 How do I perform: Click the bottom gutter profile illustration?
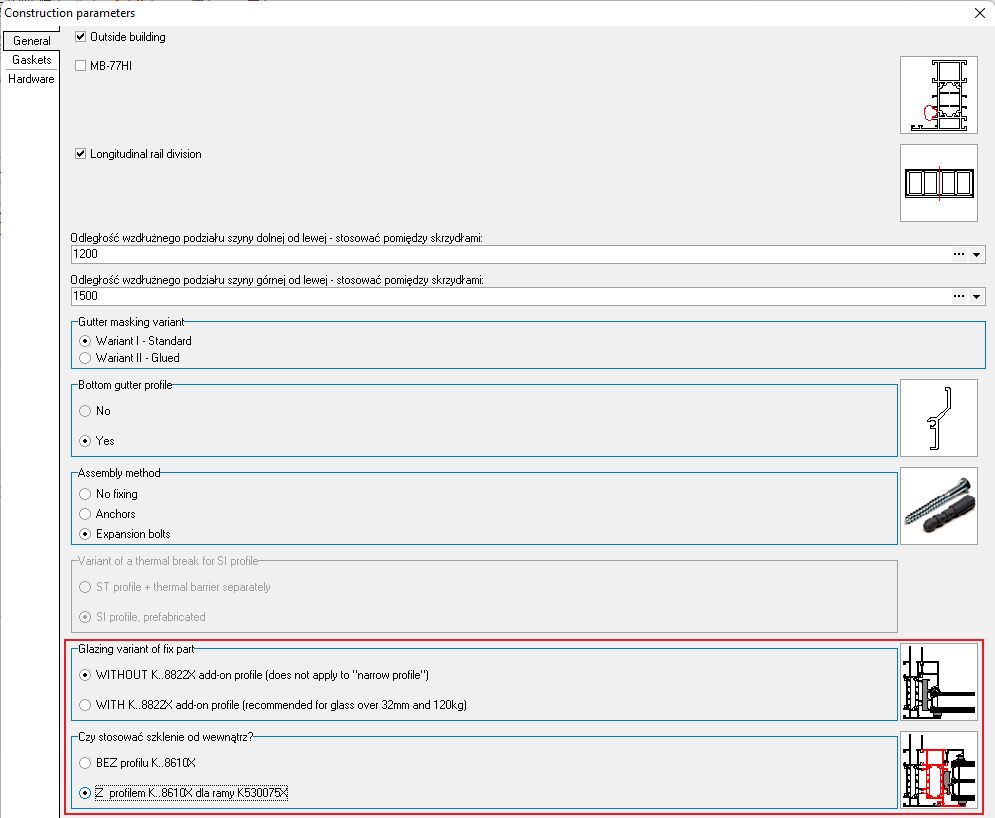coord(938,418)
